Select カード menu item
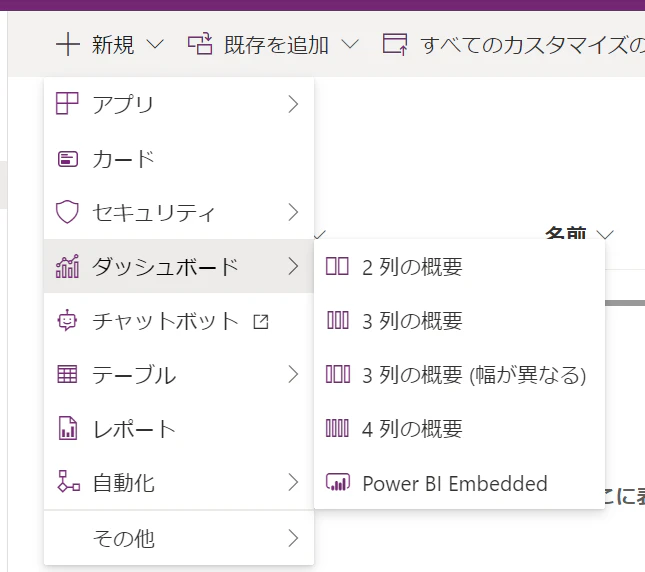This screenshot has height=572, width=645. pos(179,159)
